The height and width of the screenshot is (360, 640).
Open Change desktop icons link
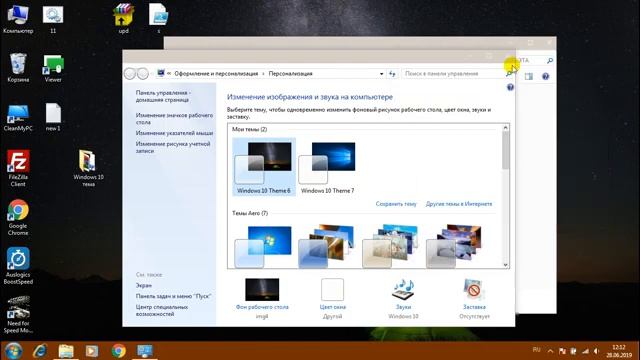pyautogui.click(x=174, y=119)
